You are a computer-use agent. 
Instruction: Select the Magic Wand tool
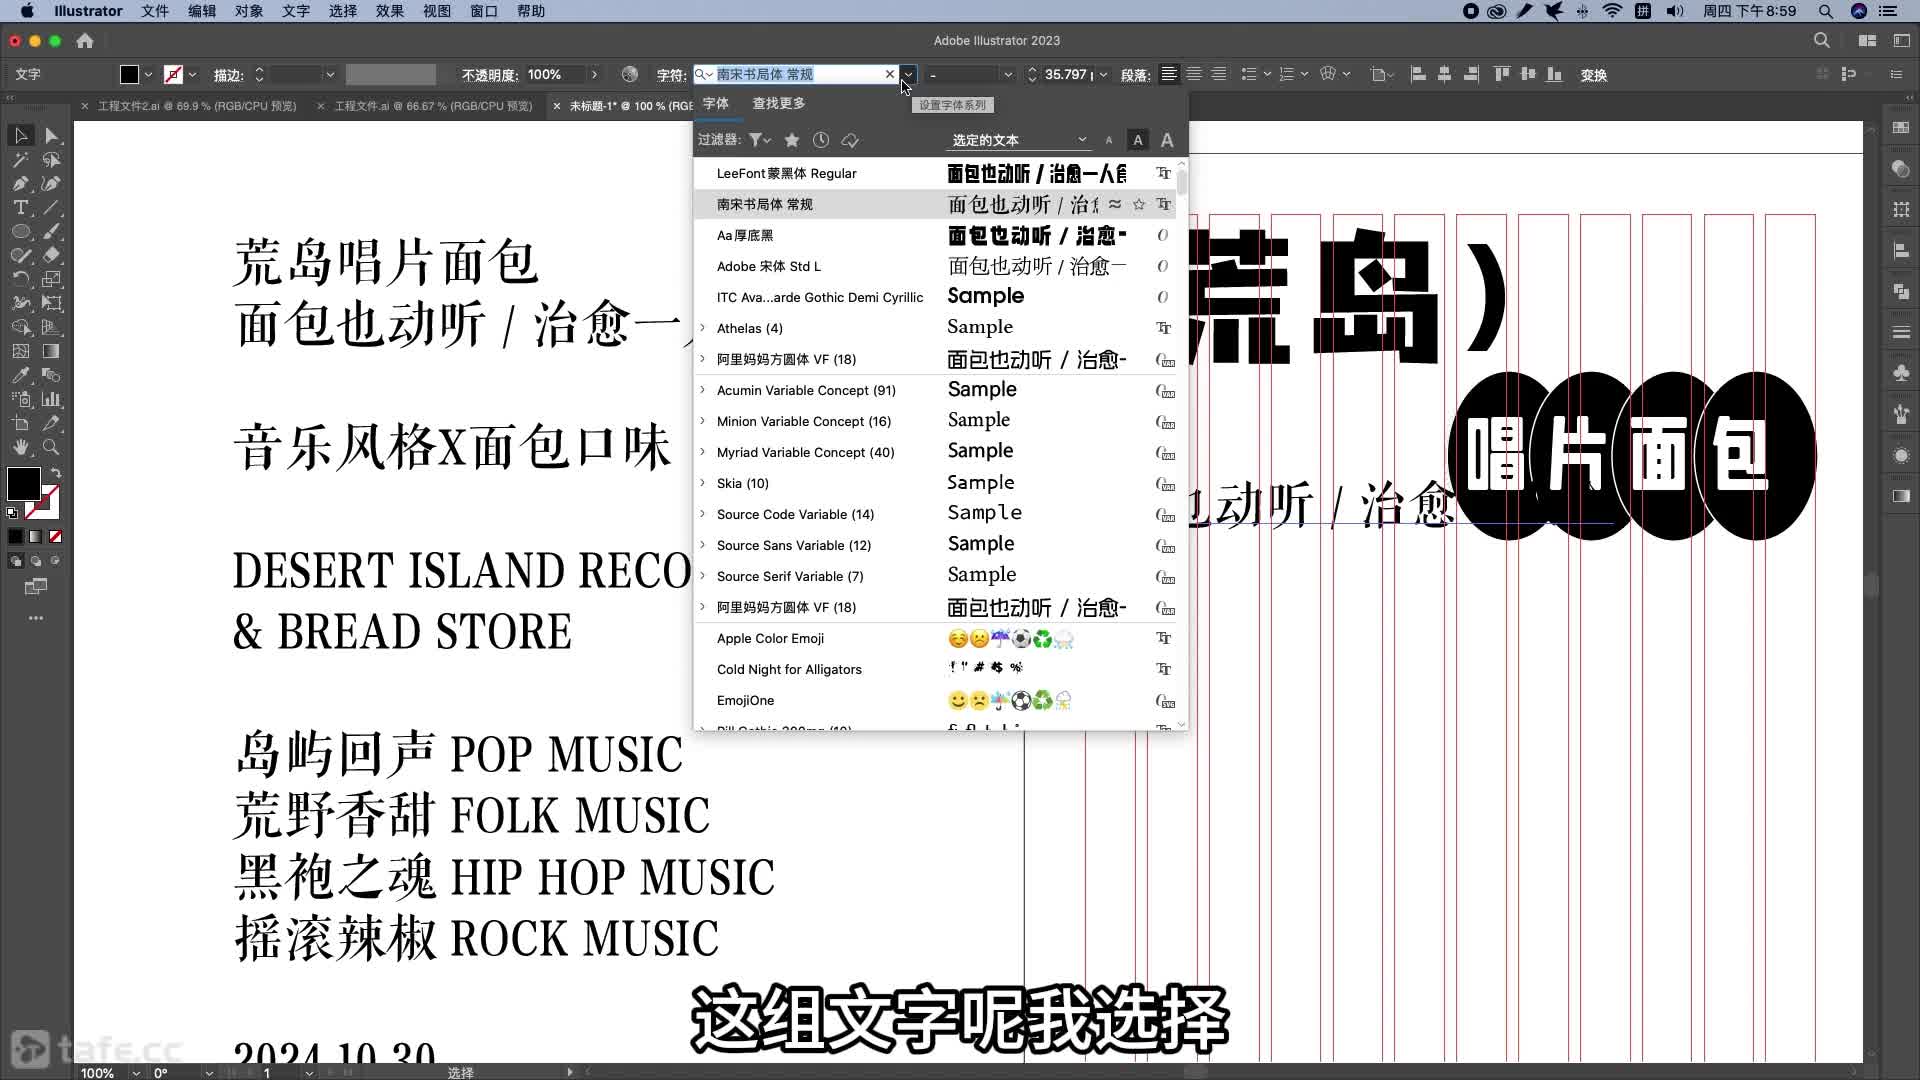[x=20, y=159]
